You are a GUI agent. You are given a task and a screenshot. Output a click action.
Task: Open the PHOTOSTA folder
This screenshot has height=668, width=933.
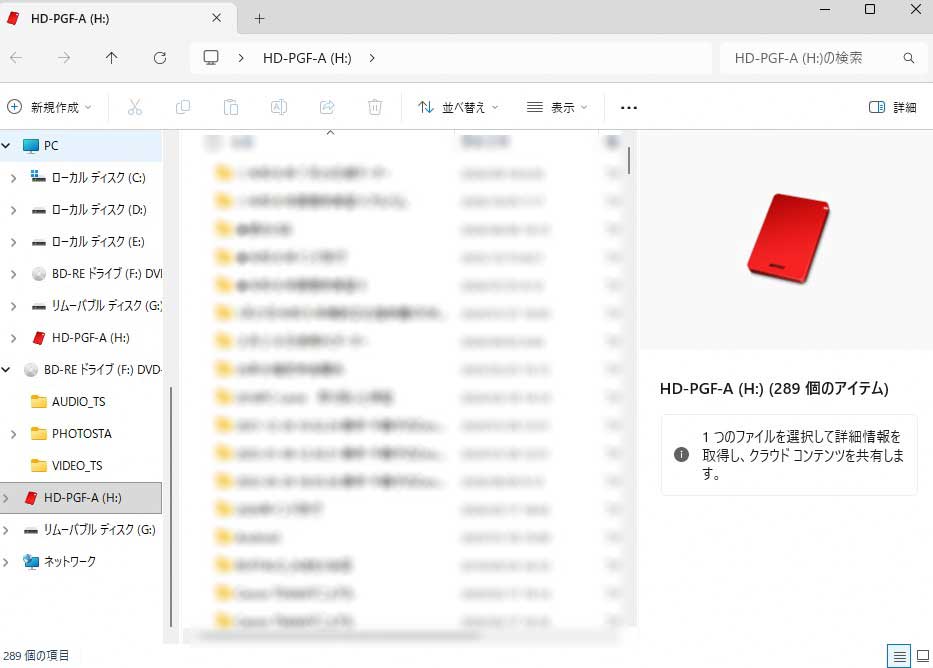tap(82, 434)
